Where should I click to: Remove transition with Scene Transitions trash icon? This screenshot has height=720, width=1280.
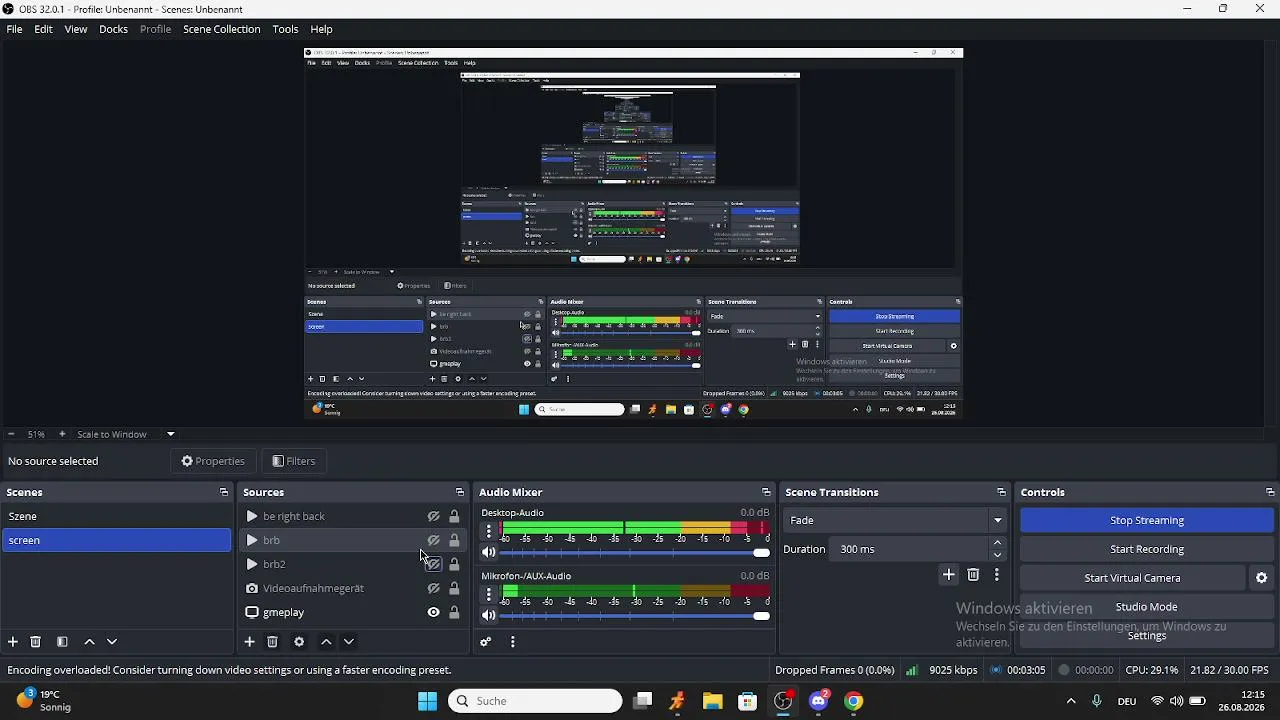pyautogui.click(x=973, y=575)
